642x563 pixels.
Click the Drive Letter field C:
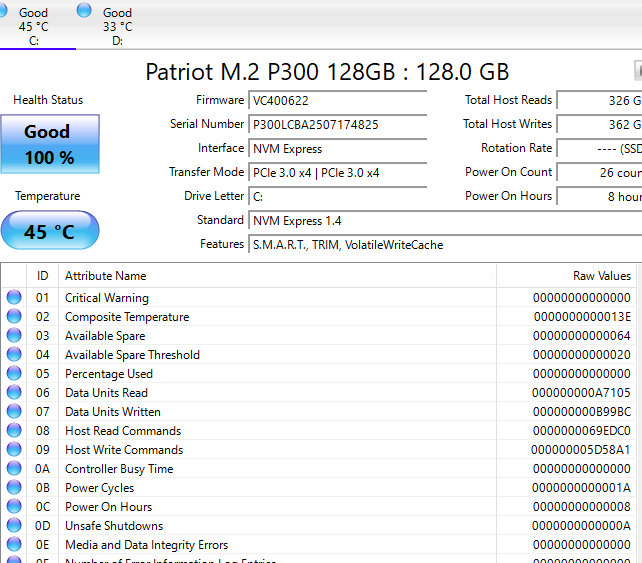coord(337,197)
